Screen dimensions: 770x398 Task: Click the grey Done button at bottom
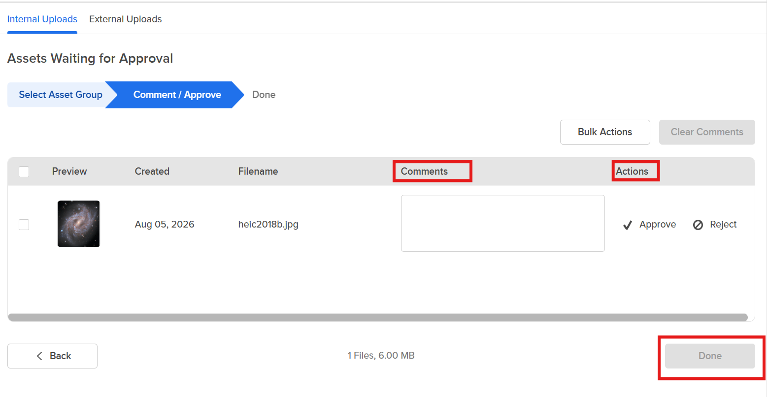(x=710, y=356)
